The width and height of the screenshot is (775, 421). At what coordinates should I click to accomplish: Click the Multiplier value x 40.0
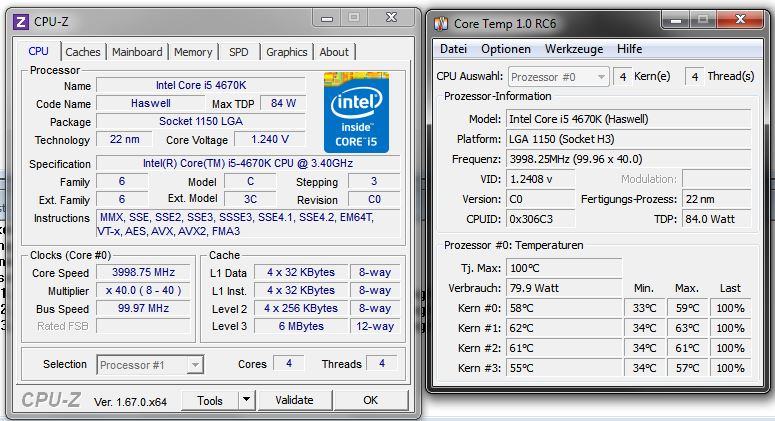click(143, 291)
